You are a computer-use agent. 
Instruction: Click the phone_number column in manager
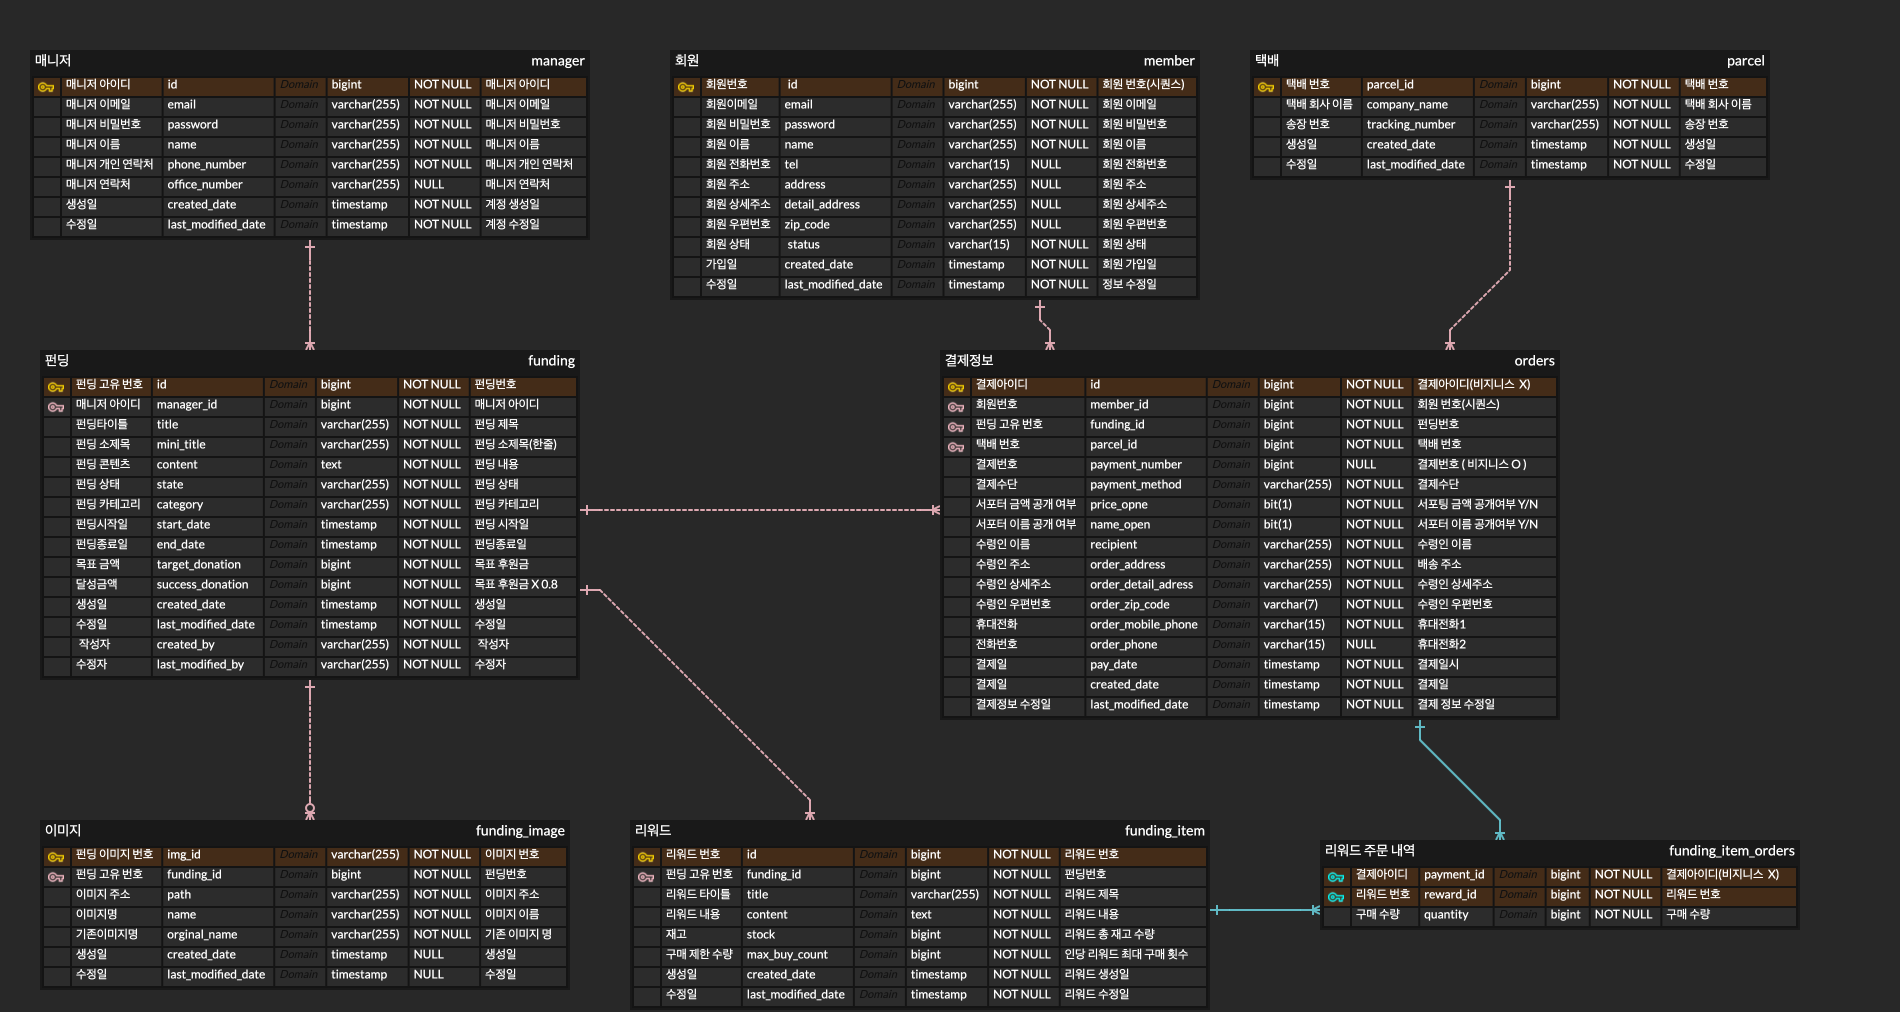click(206, 165)
